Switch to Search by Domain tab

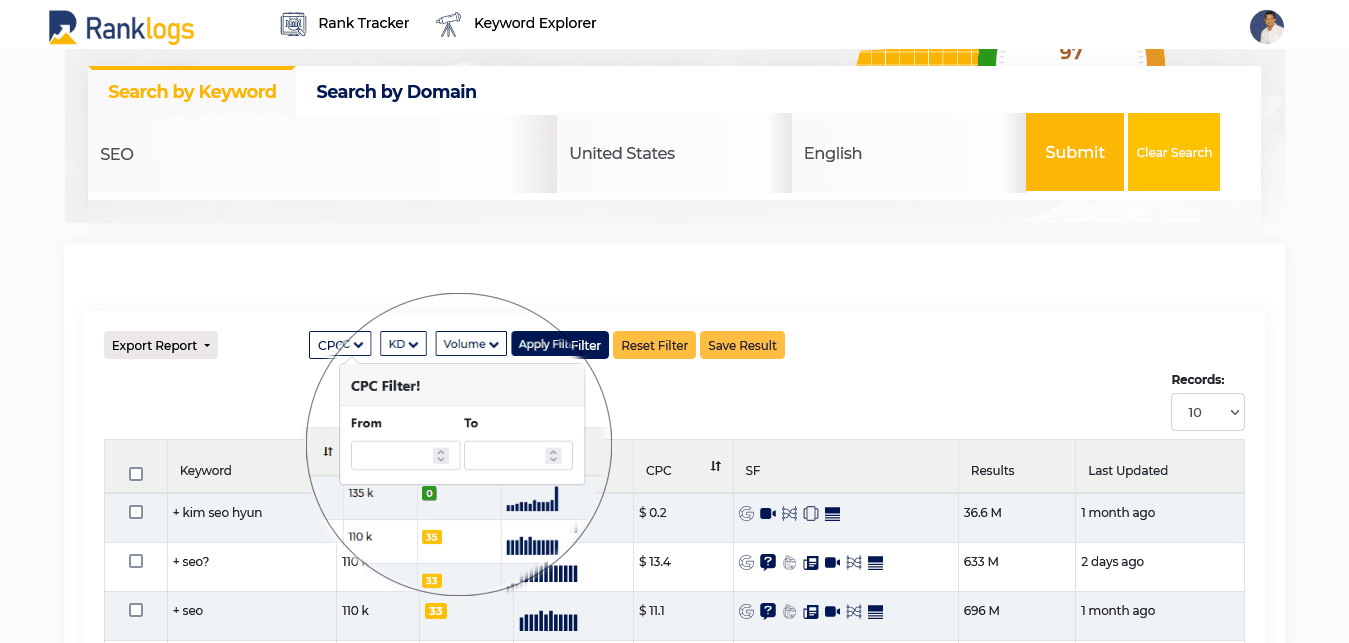(x=396, y=92)
